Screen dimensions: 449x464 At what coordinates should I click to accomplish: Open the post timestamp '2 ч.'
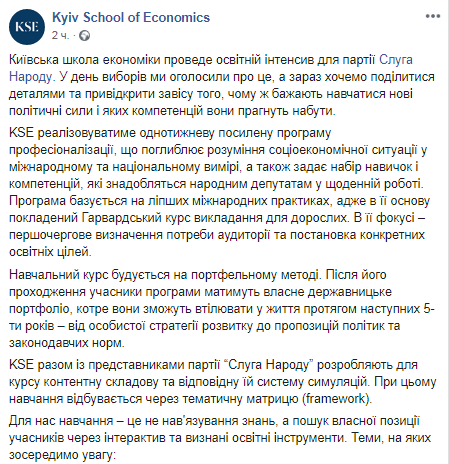61,35
